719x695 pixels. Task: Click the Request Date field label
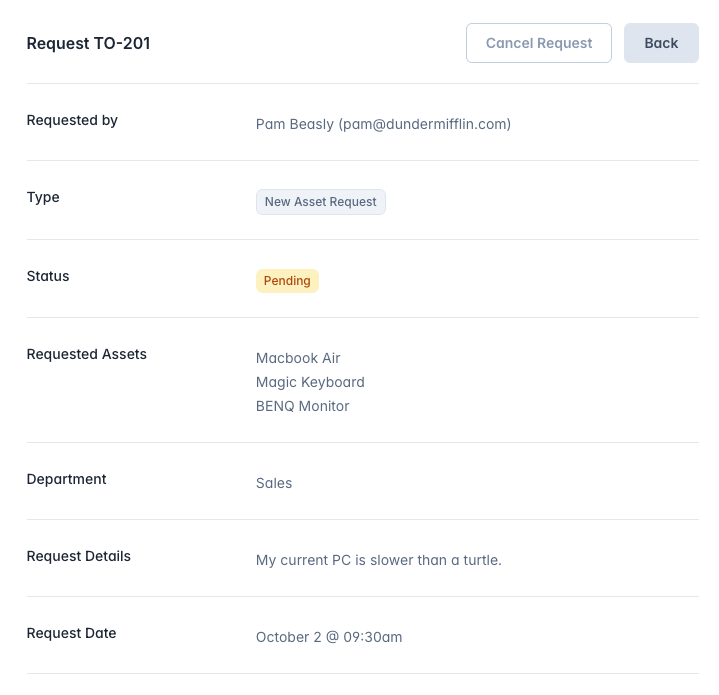click(71, 633)
